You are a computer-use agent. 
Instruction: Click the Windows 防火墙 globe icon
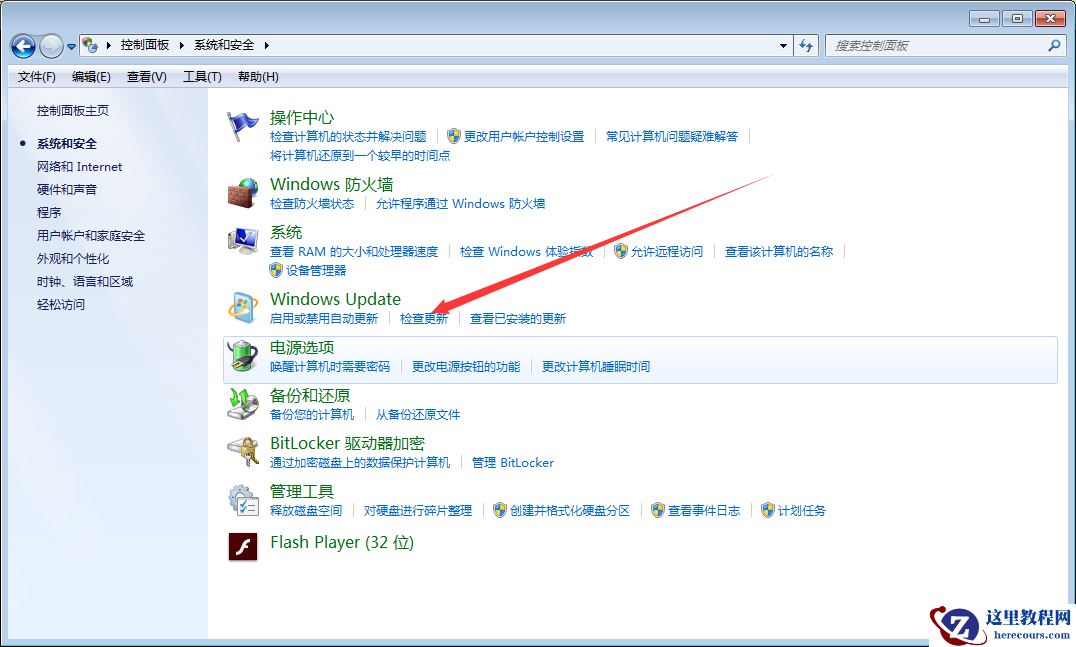pos(242,192)
